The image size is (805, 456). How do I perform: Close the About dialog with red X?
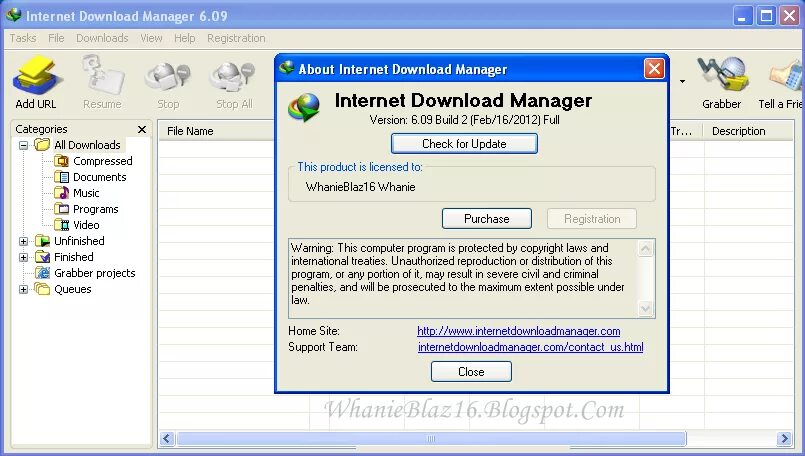[654, 68]
